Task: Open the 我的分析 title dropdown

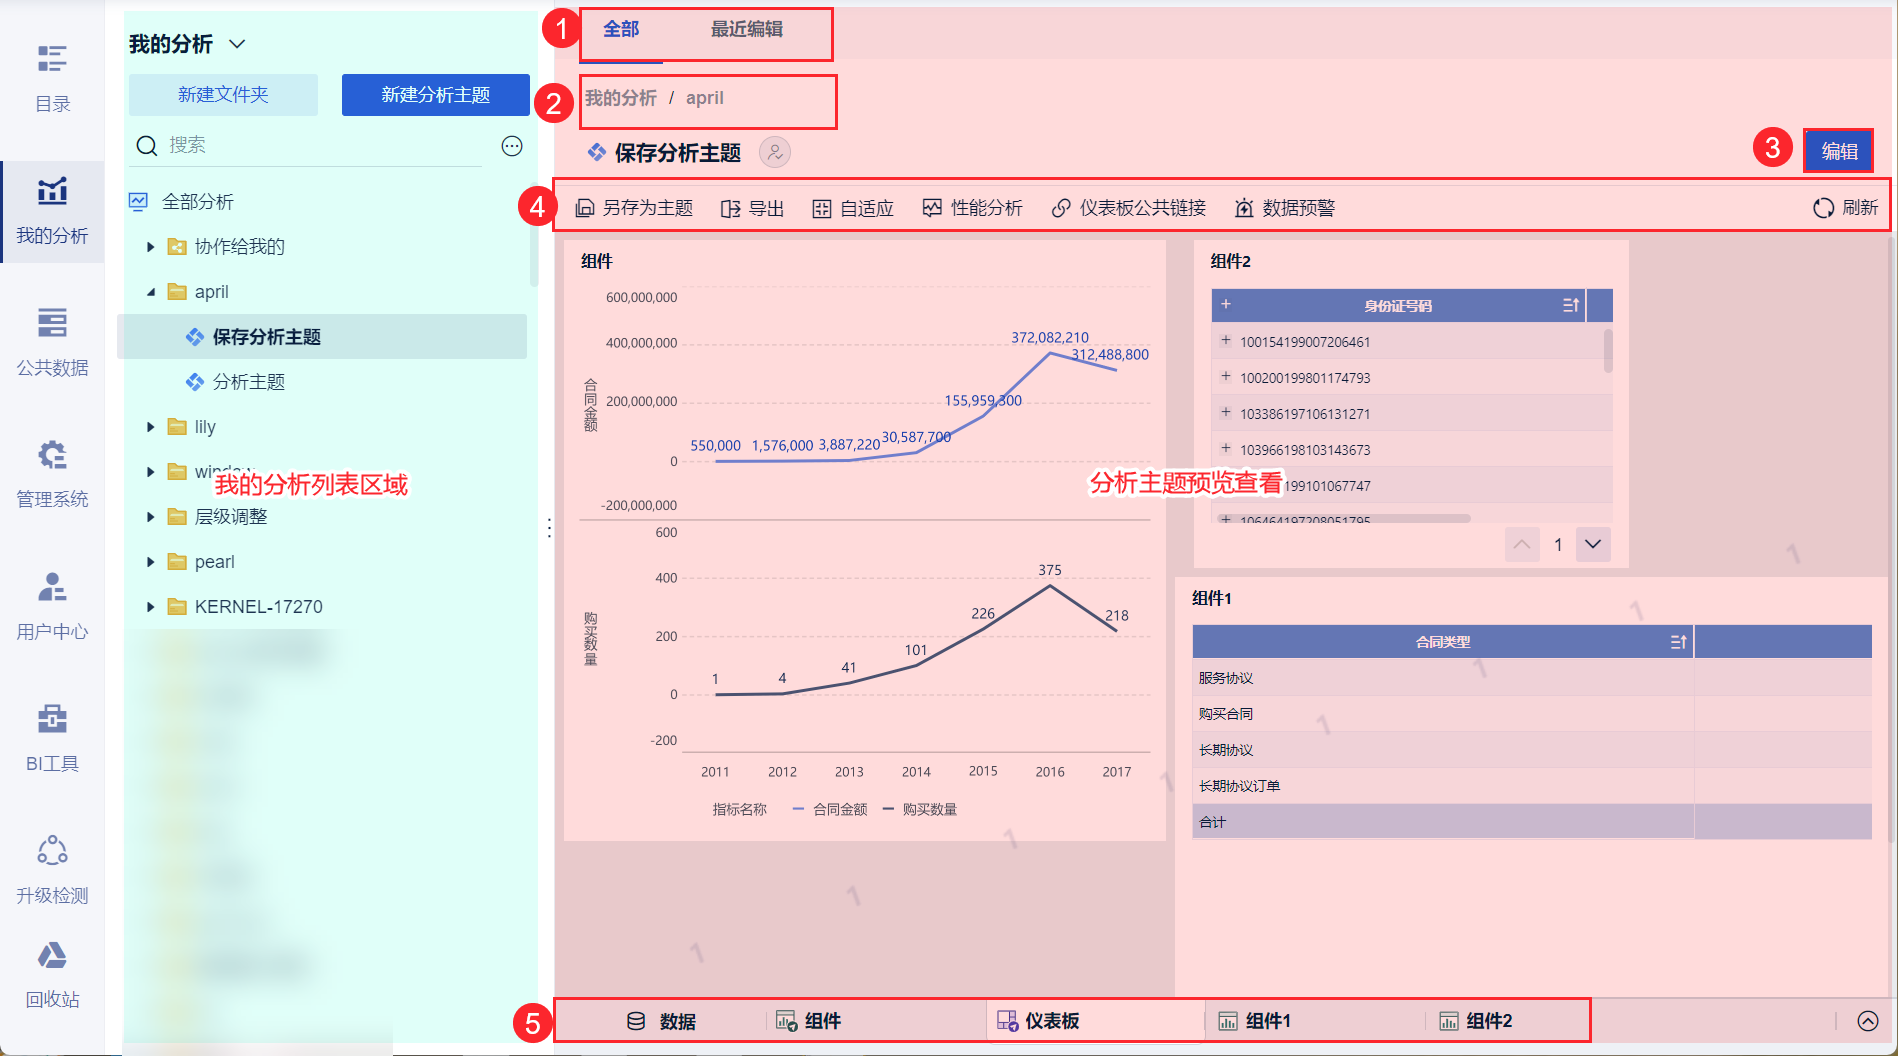Action: click(237, 44)
